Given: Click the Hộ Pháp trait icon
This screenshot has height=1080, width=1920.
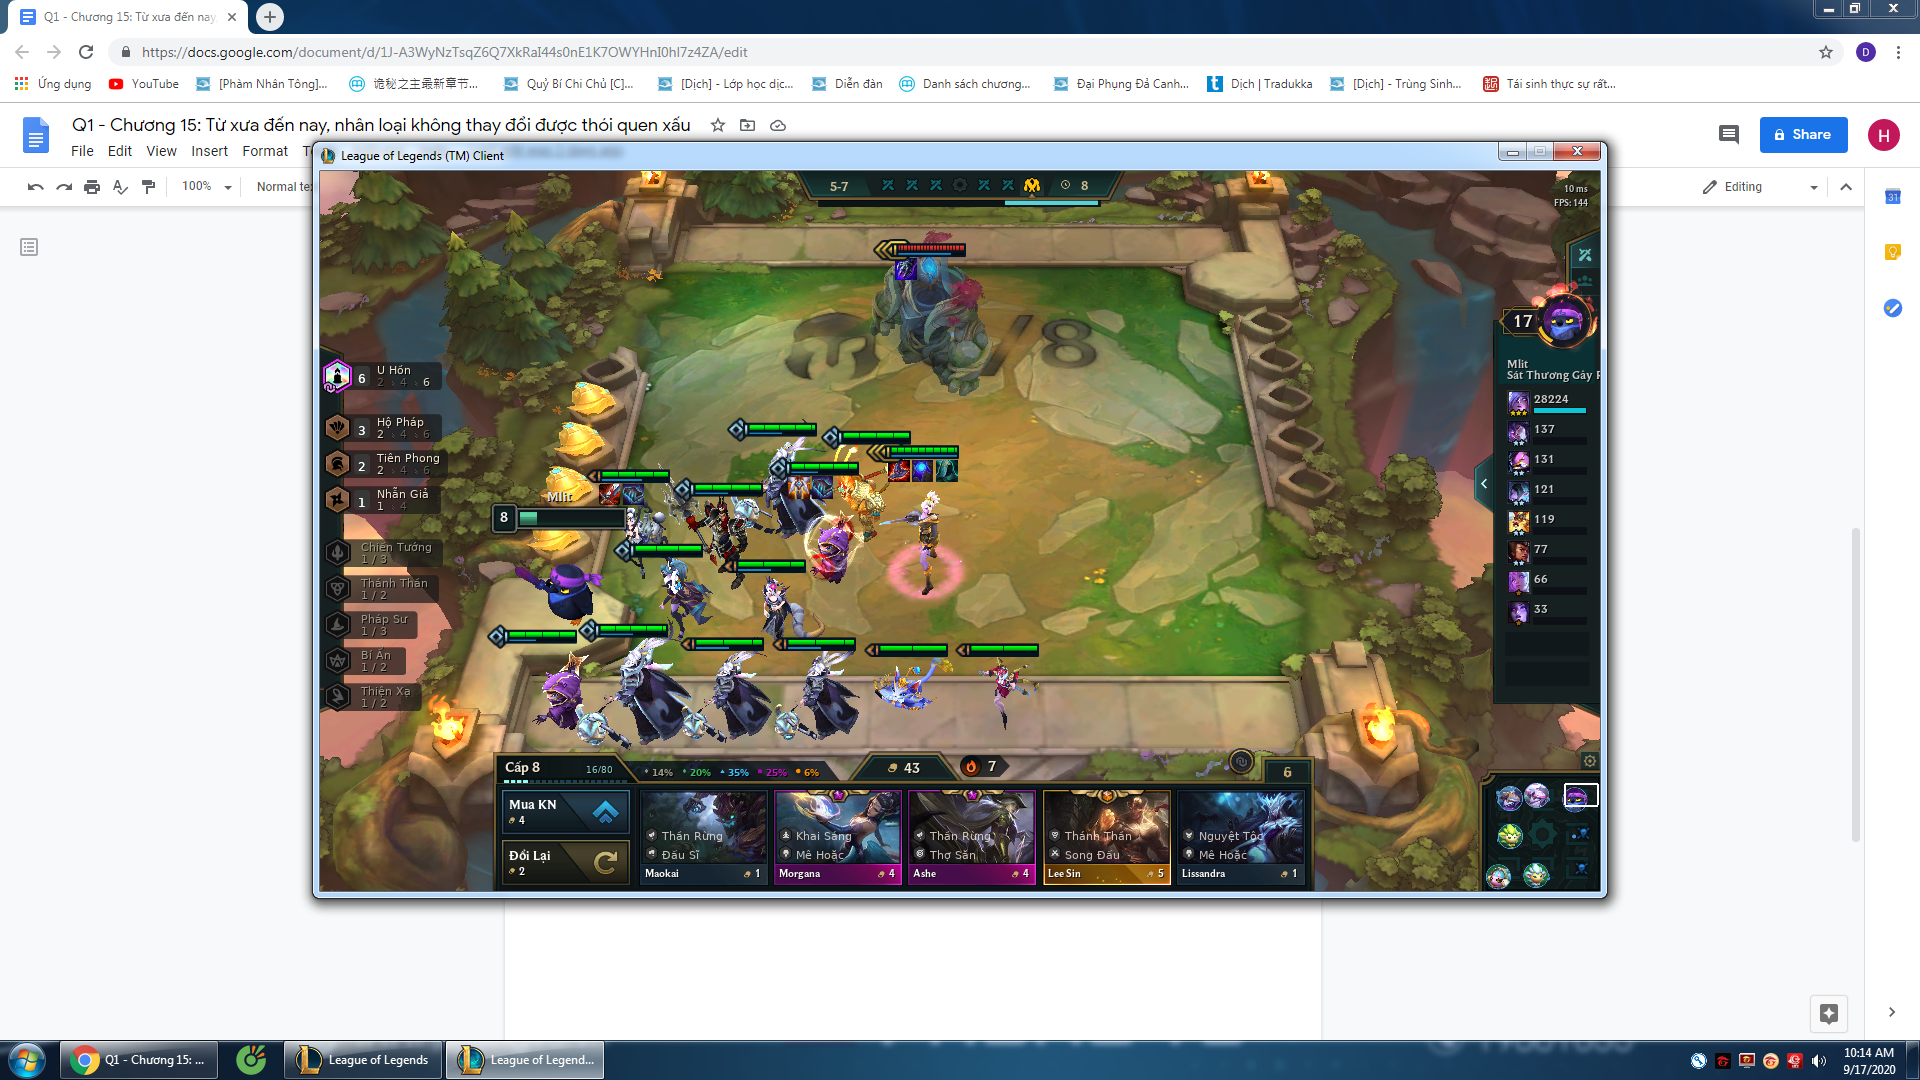Looking at the screenshot, I should [337, 428].
